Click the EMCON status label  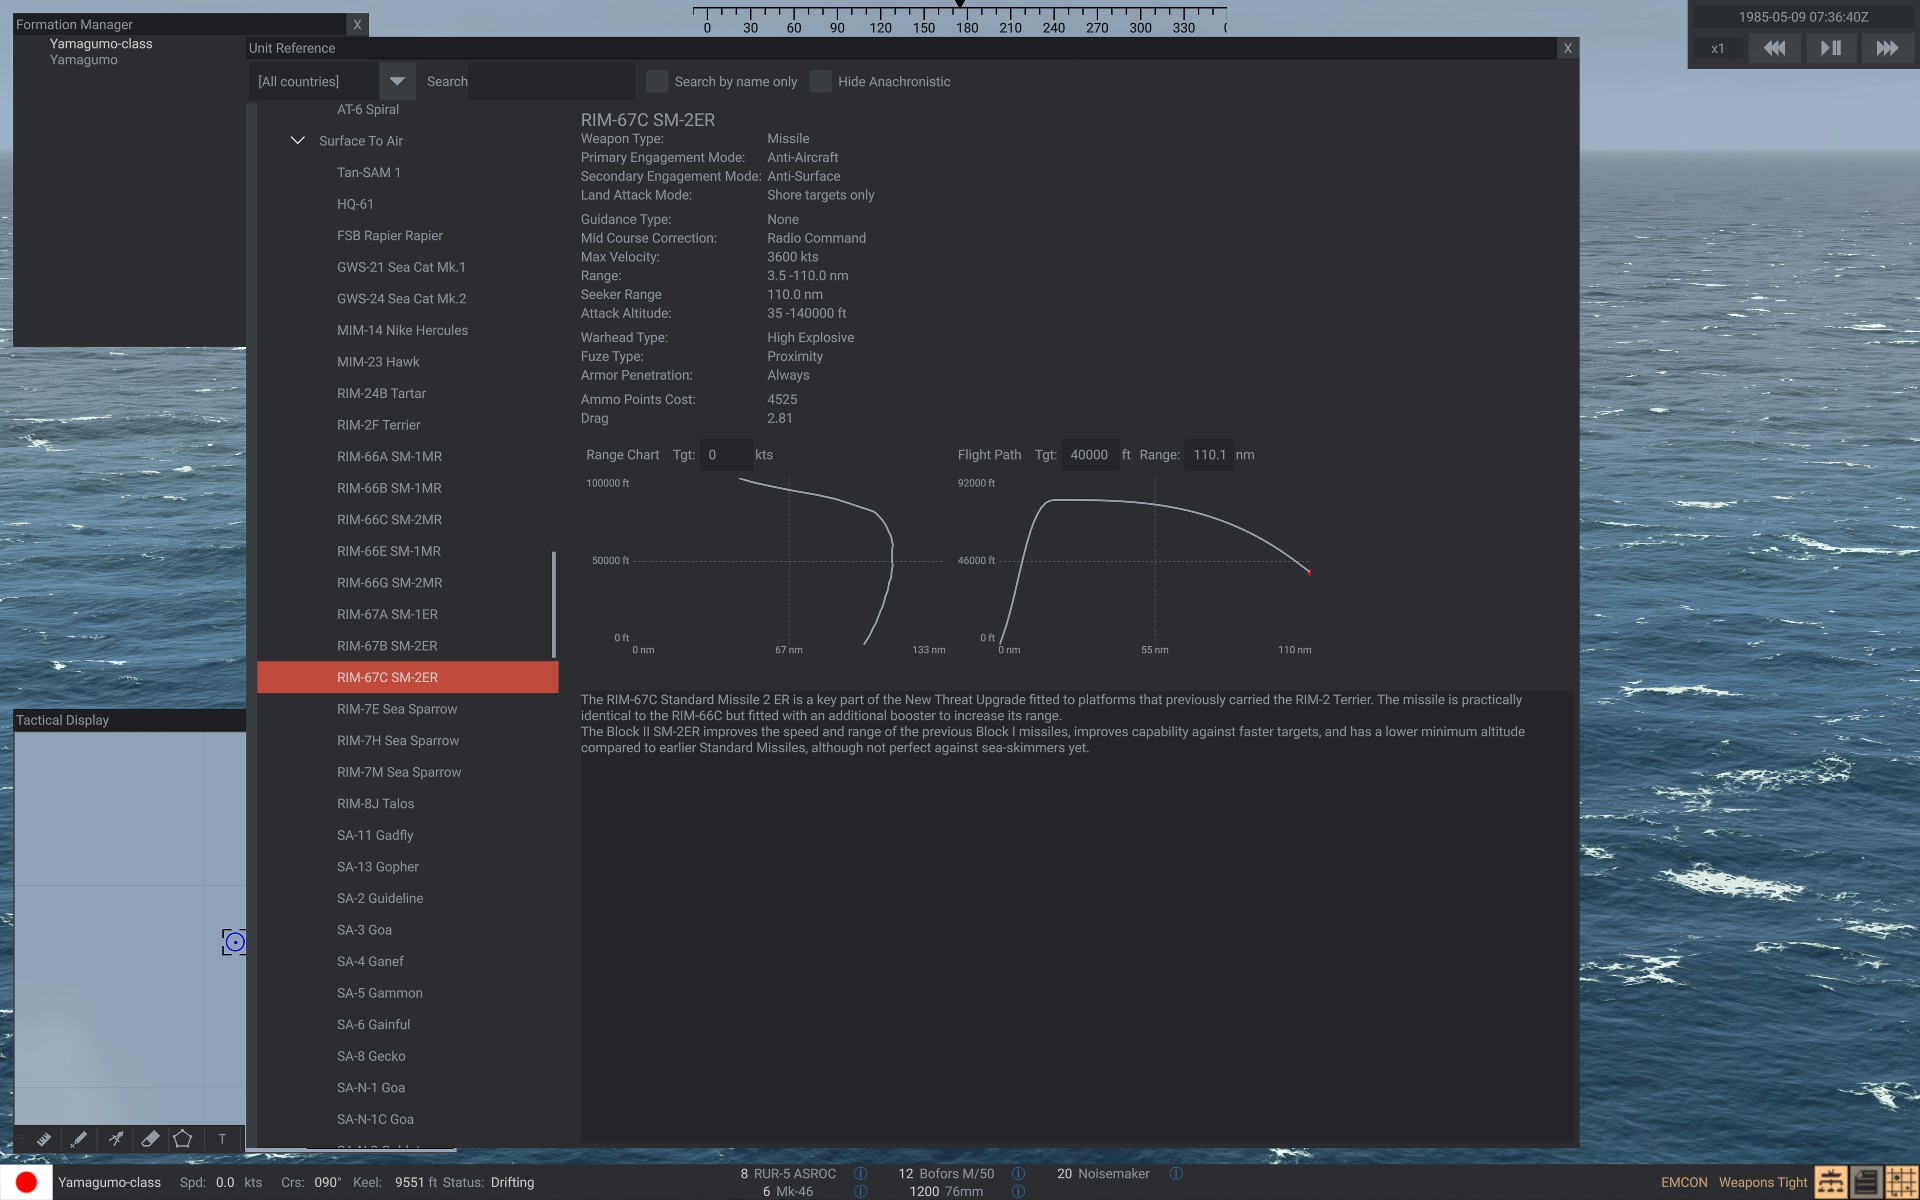point(1684,1183)
